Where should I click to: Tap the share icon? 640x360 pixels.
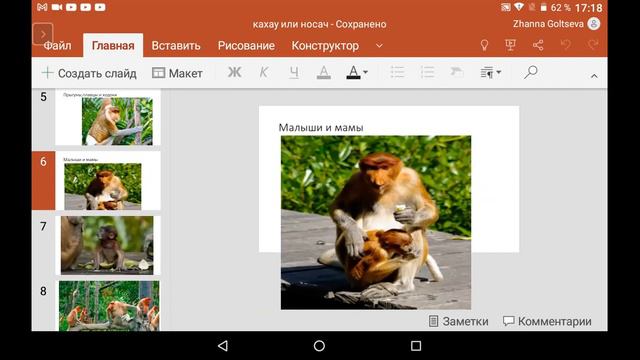[x=538, y=45]
